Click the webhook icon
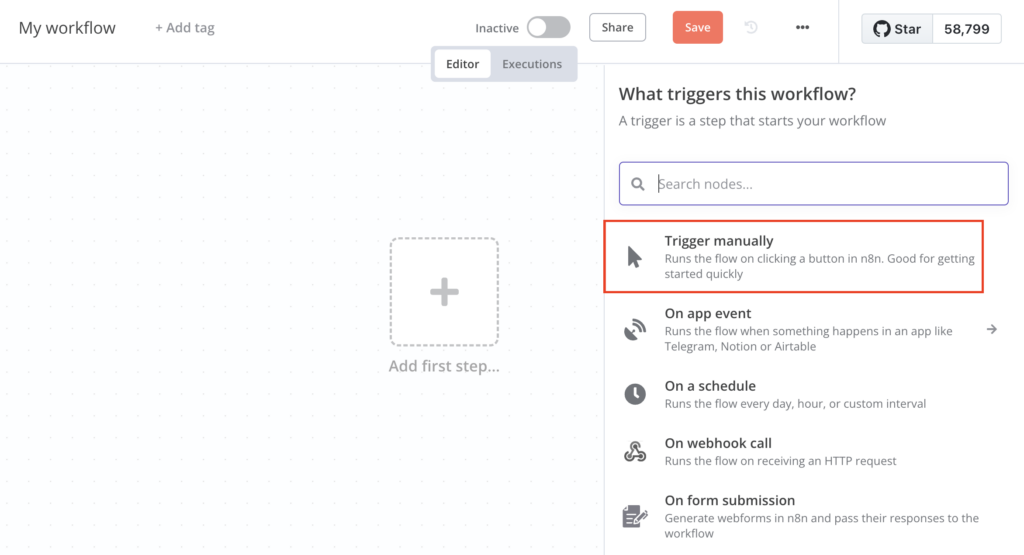The image size is (1024, 555). coord(634,452)
